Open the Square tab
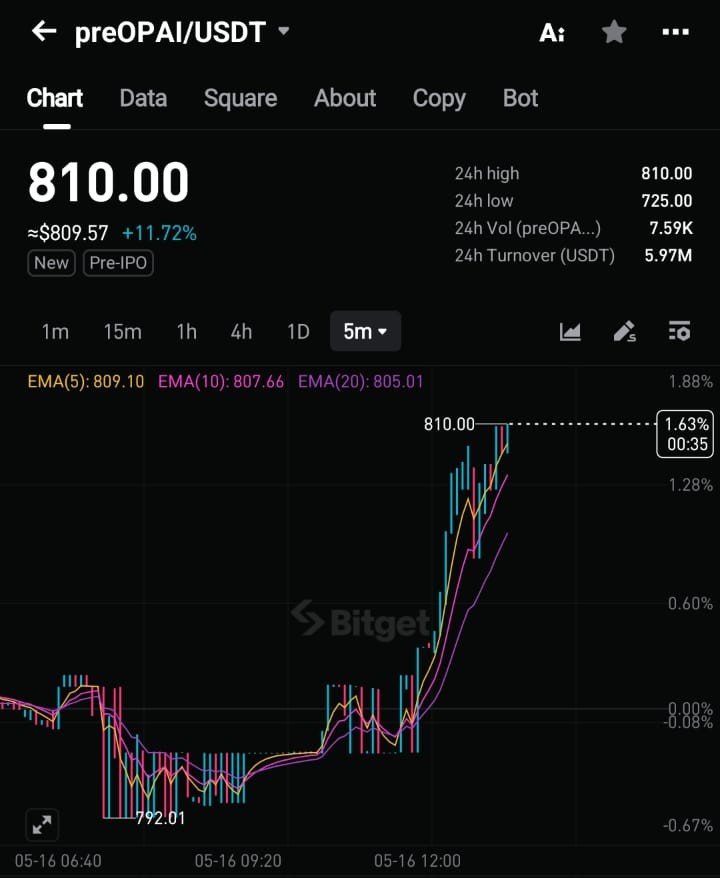720x878 pixels. pyautogui.click(x=241, y=99)
